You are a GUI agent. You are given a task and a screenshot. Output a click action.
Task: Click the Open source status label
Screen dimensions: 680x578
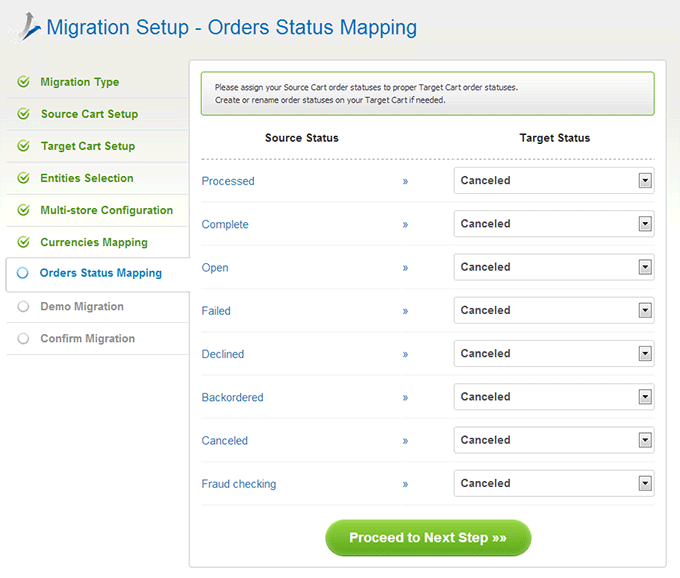pos(215,268)
